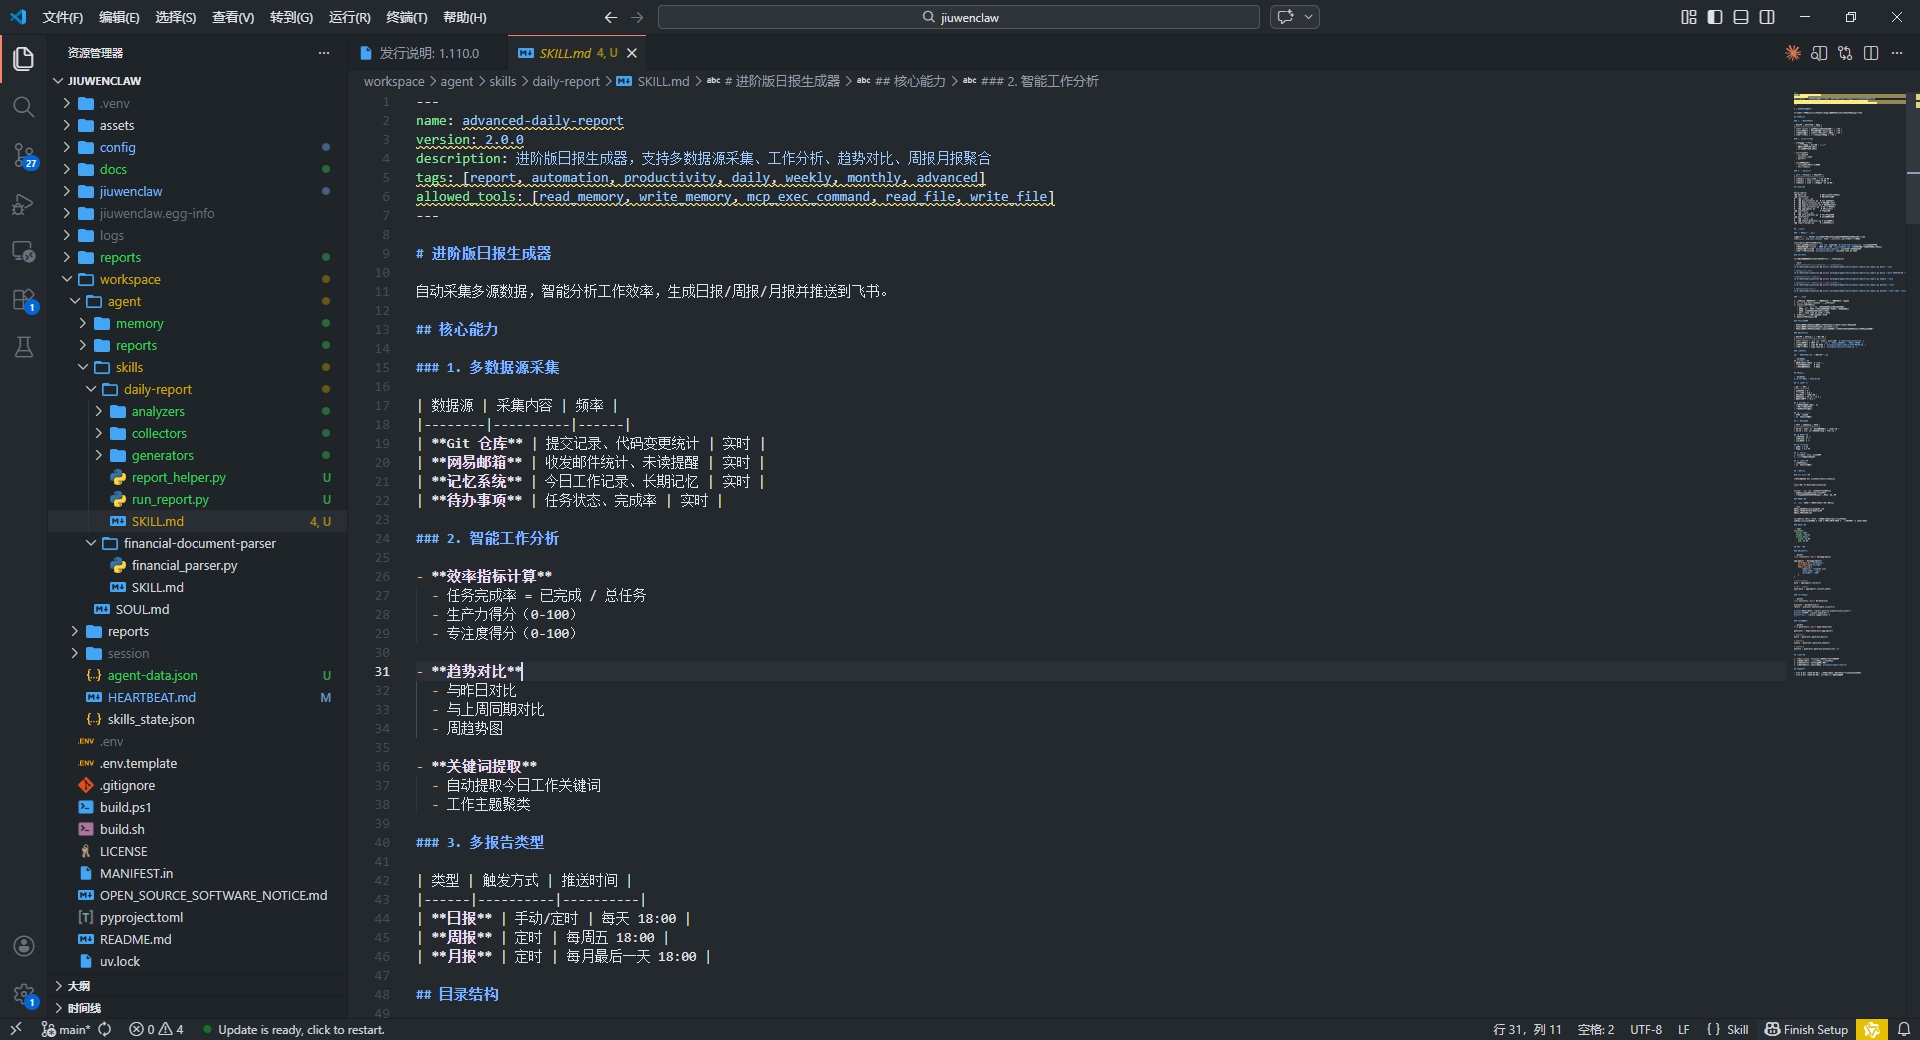
Task: Open the 查看(V) menu
Action: [233, 17]
